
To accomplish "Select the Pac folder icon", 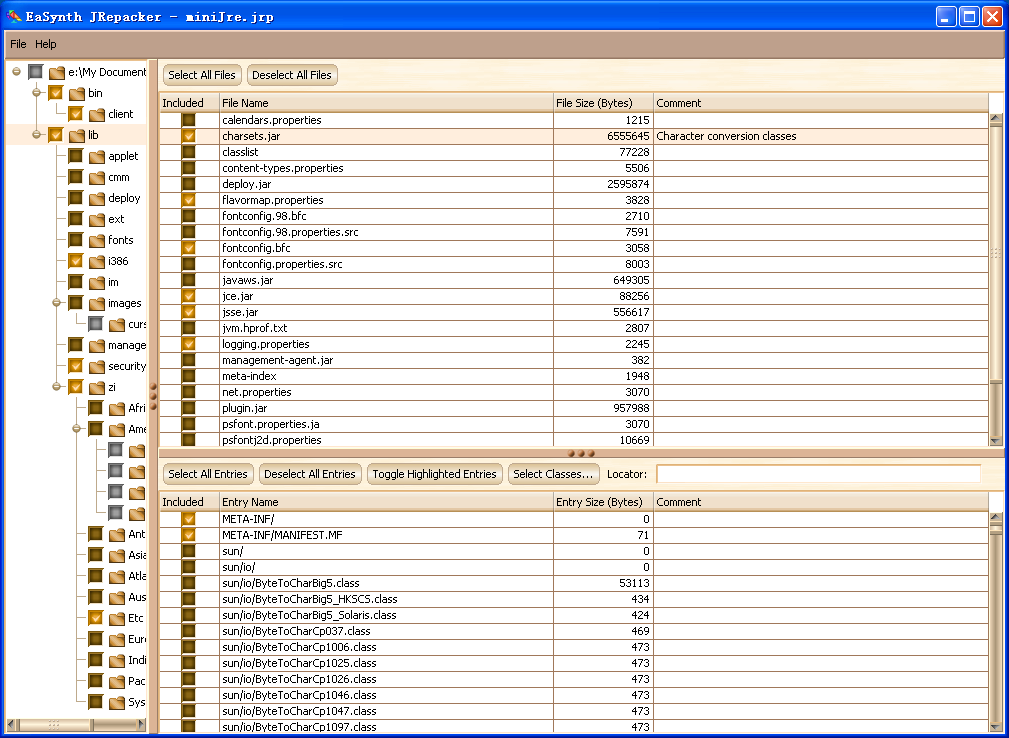I will point(117,681).
